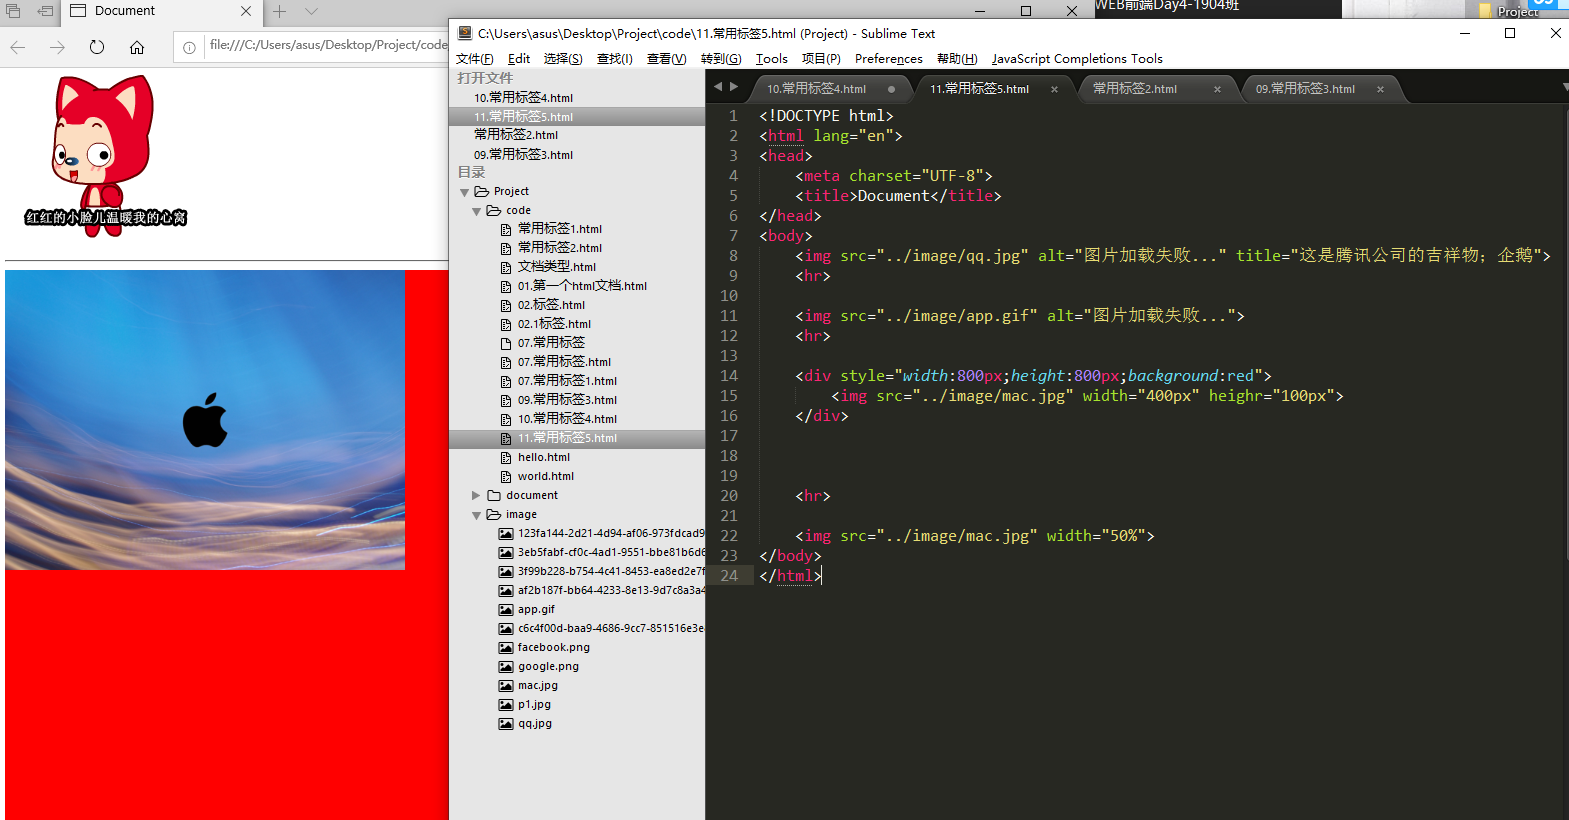Open the 项目(P) menu

tap(821, 59)
